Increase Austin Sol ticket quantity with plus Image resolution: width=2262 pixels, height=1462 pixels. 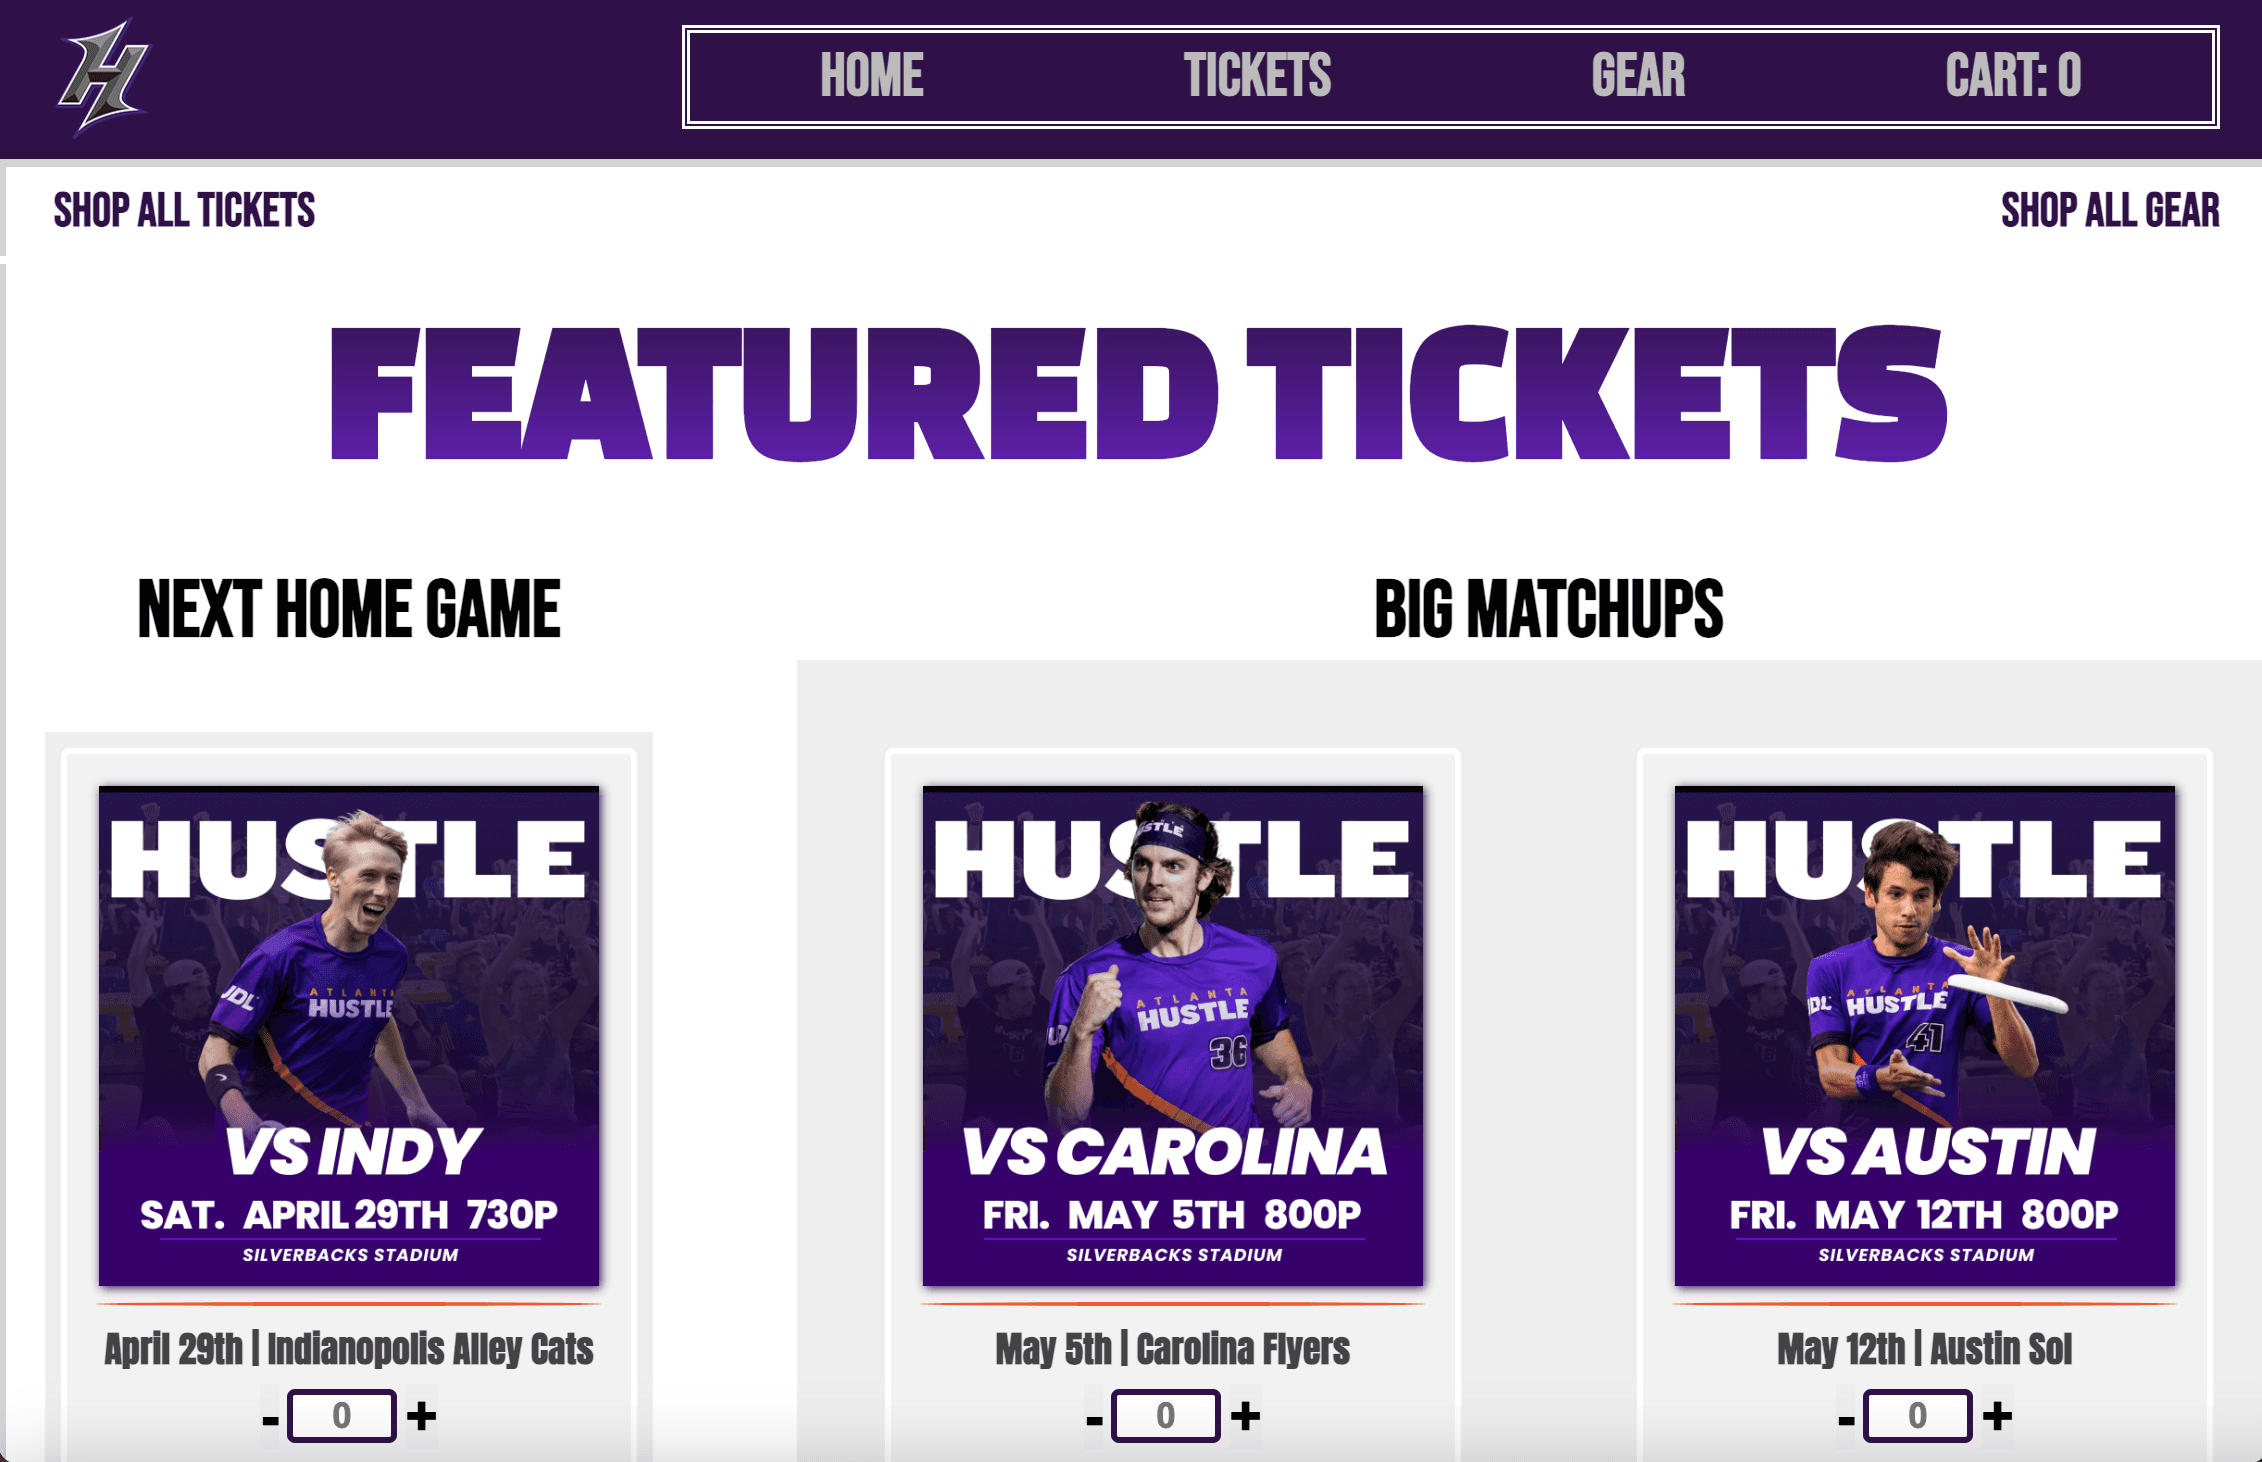point(1998,1416)
